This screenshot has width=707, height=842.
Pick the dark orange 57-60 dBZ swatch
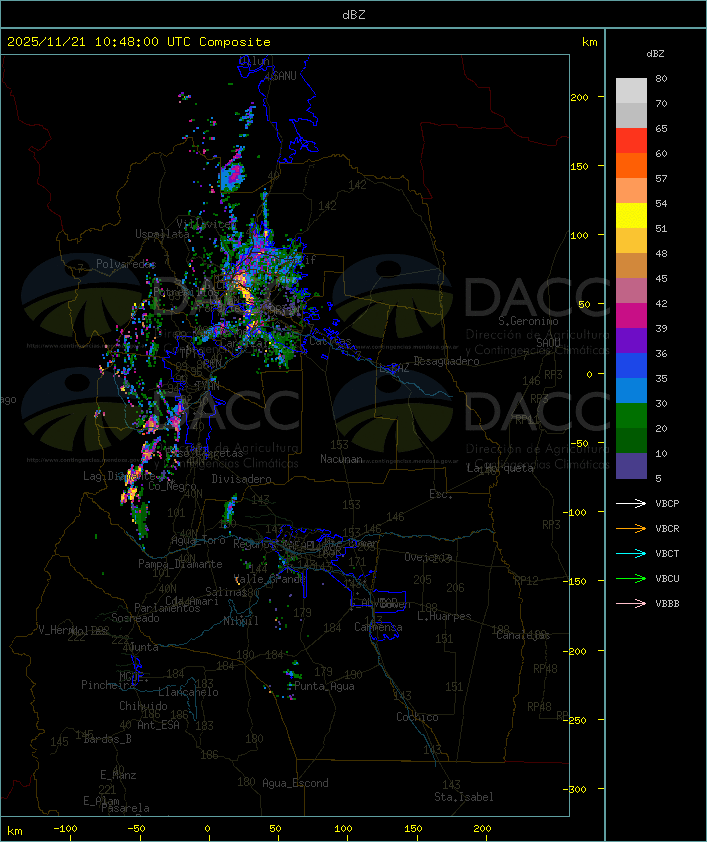[631, 165]
